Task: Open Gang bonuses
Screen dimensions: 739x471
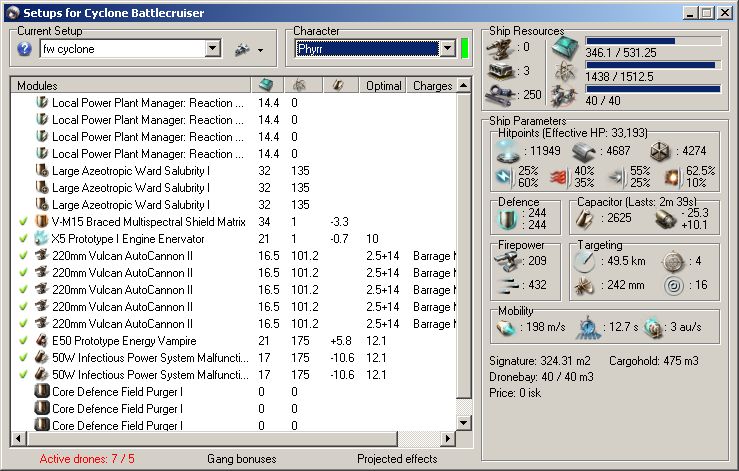Action: 241,459
